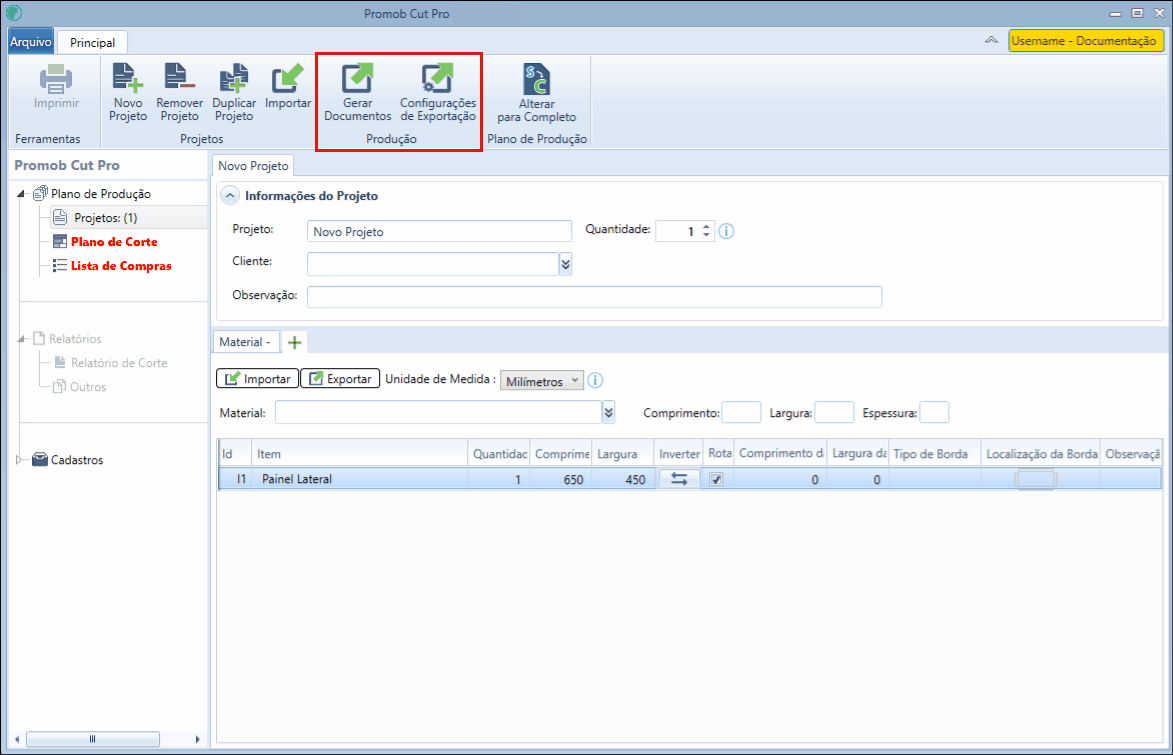Viewport: 1173px width, 755px height.
Task: Click the 450 Largura cell
Action: pos(623,479)
